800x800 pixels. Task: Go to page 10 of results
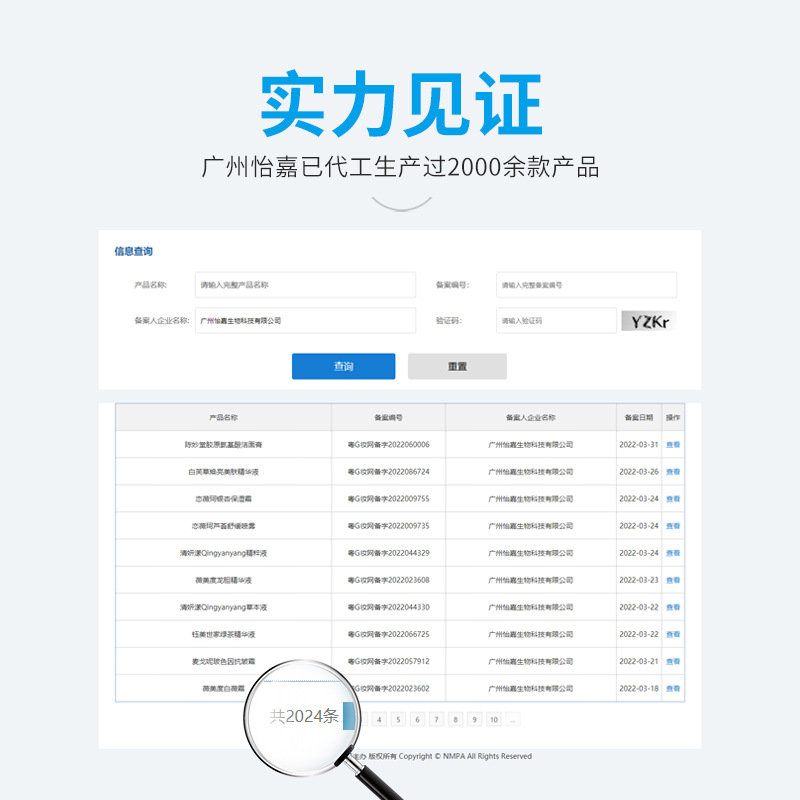click(494, 718)
